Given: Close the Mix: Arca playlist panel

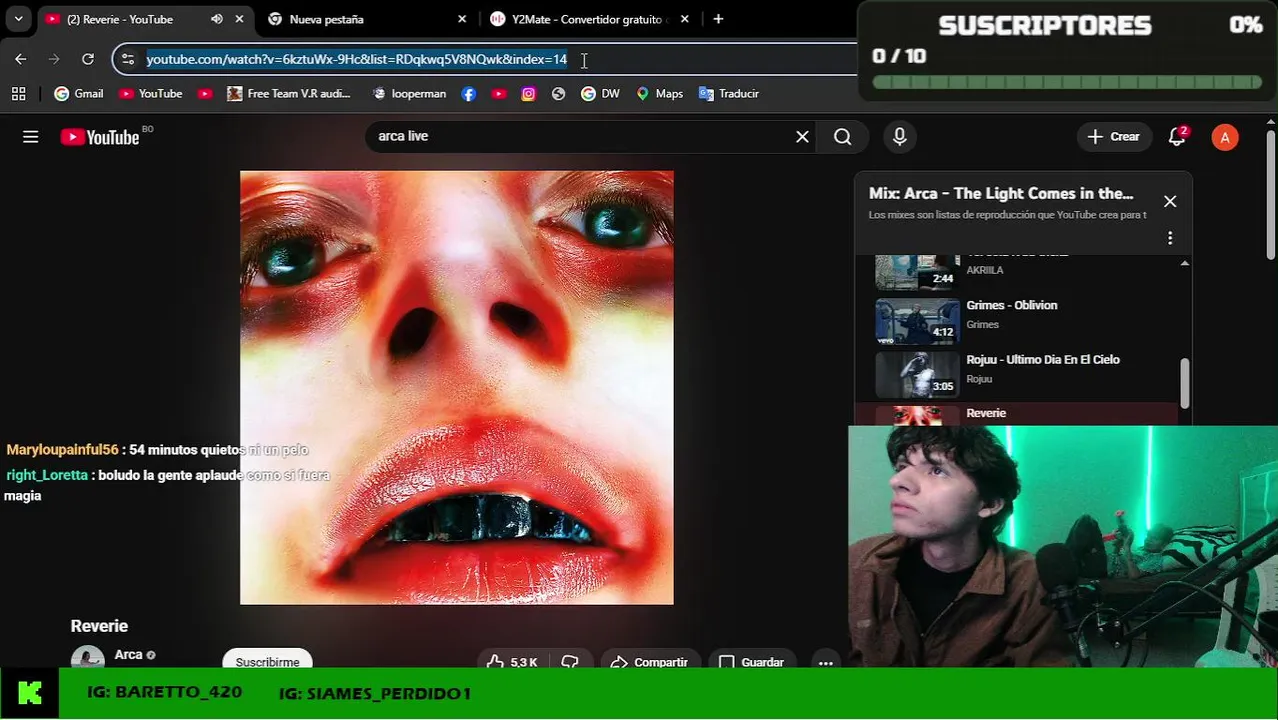Looking at the screenshot, I should 1170,201.
